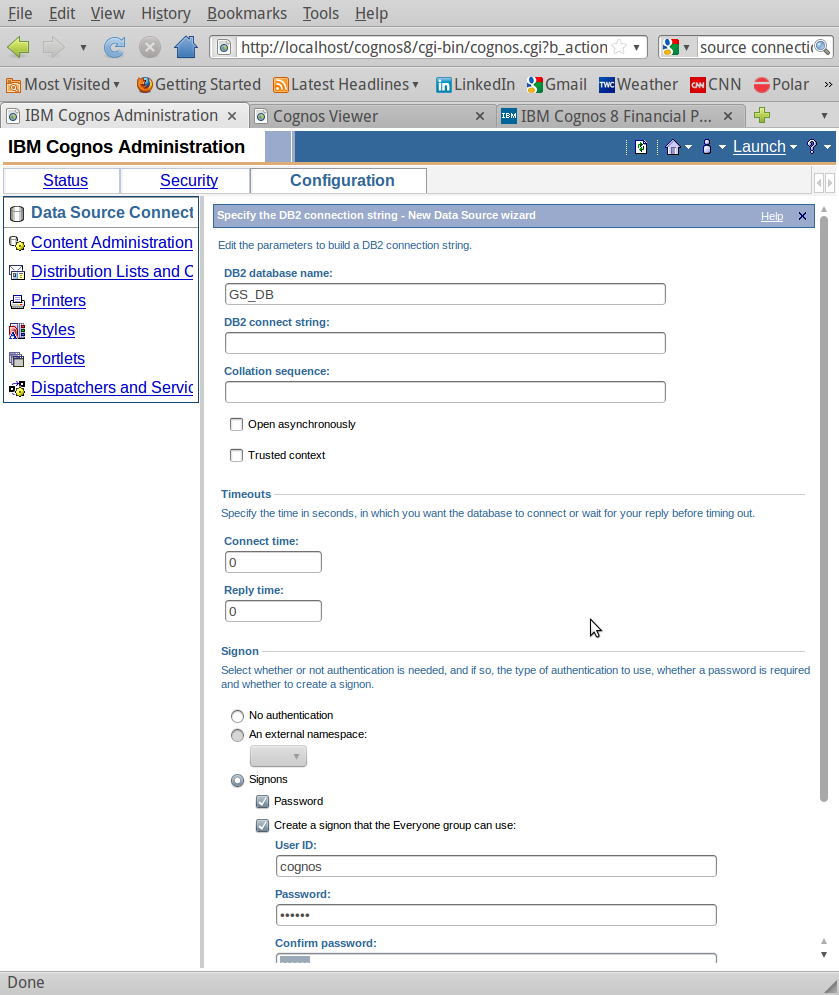Expand the Latest Headlines feed
This screenshot has height=995, width=839.
point(346,84)
